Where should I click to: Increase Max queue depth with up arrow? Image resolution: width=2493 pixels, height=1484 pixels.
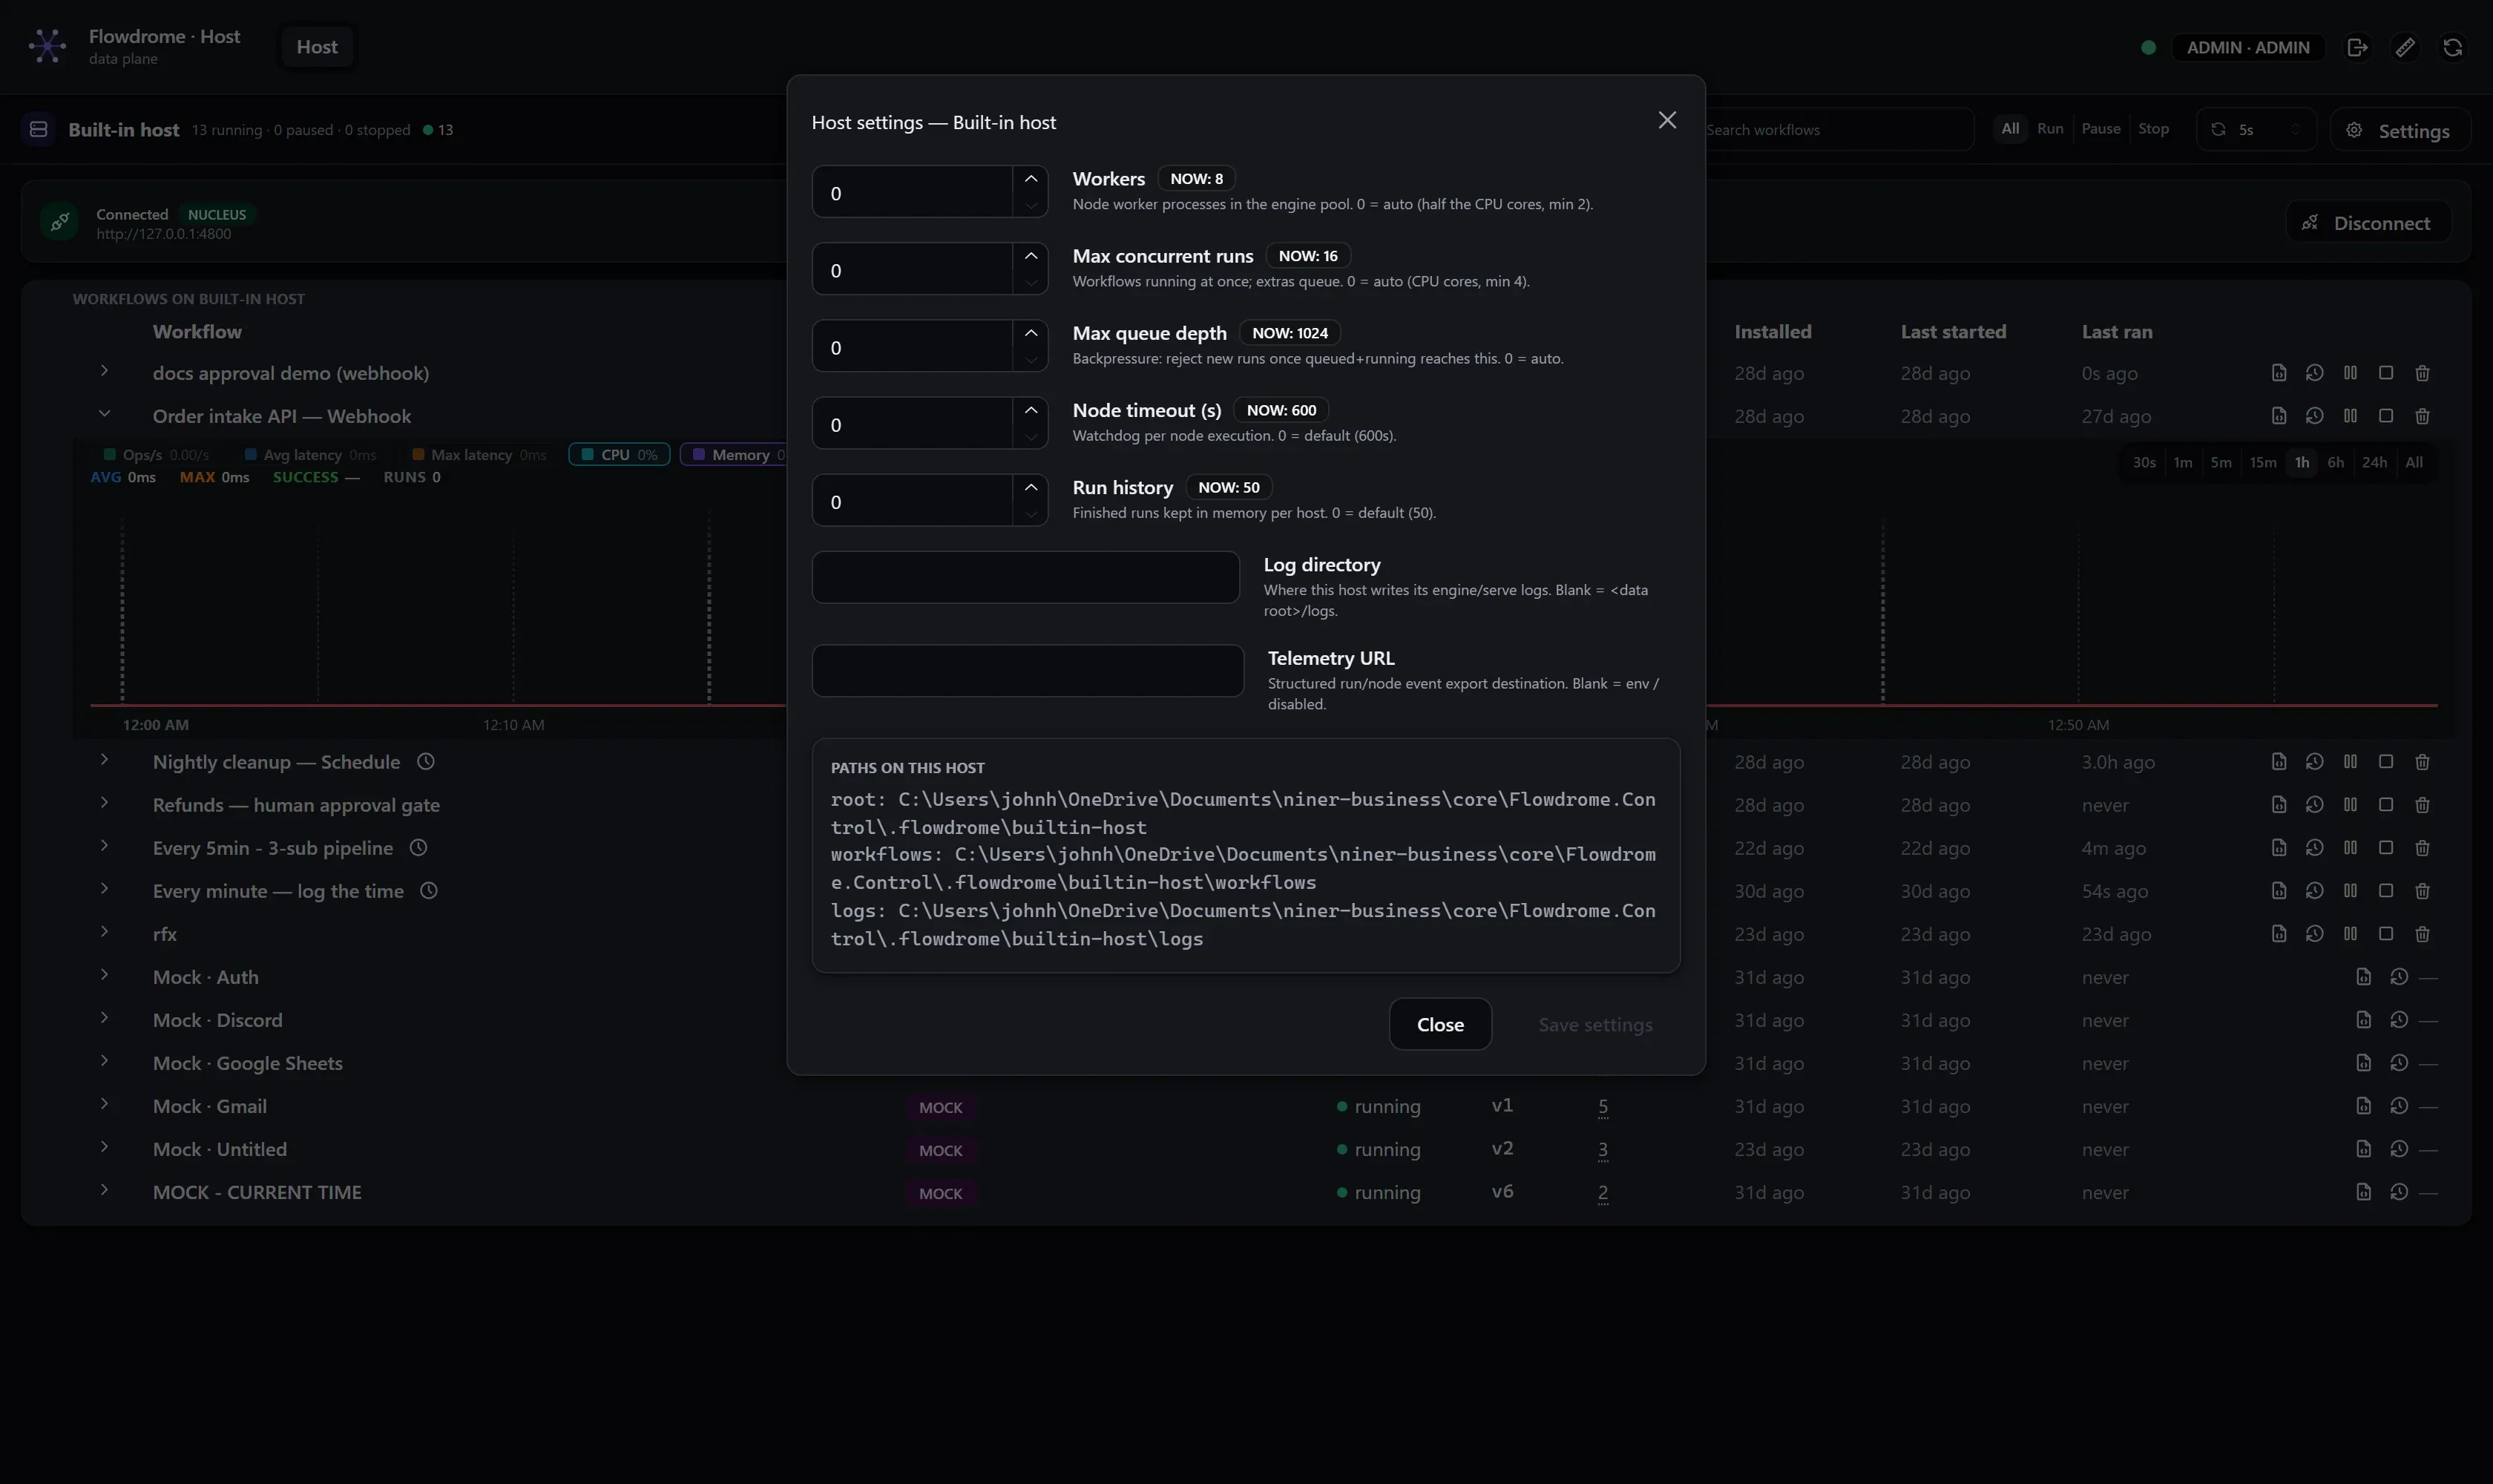click(1031, 333)
